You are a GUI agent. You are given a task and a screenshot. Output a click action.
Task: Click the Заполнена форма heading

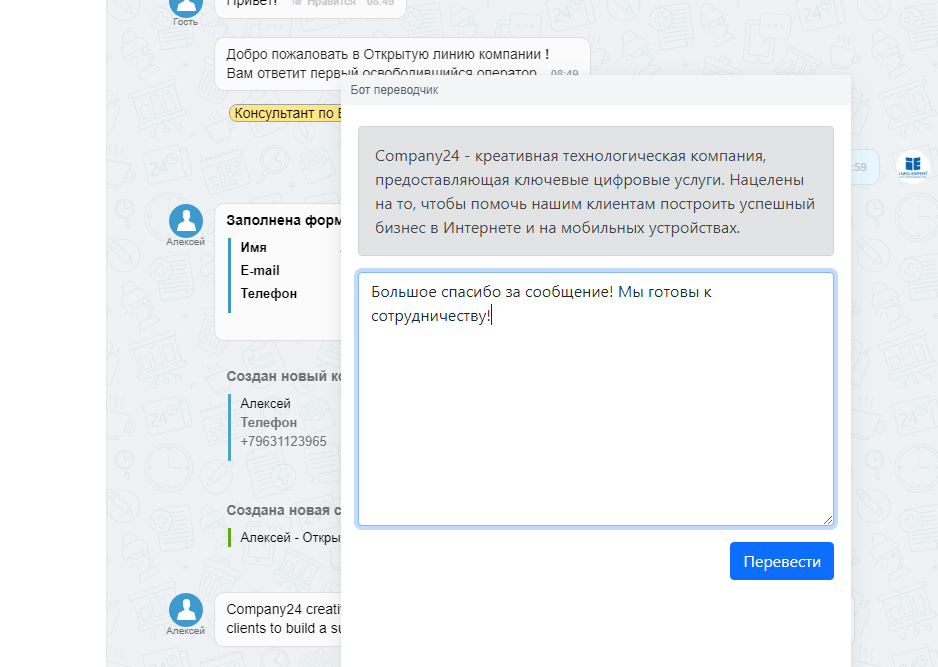point(284,220)
